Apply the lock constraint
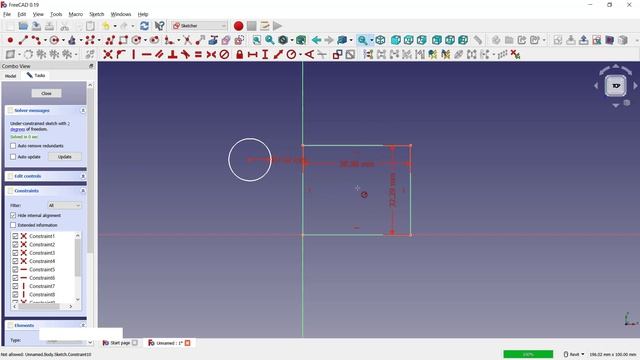This screenshot has height=360, width=640. coord(240,54)
